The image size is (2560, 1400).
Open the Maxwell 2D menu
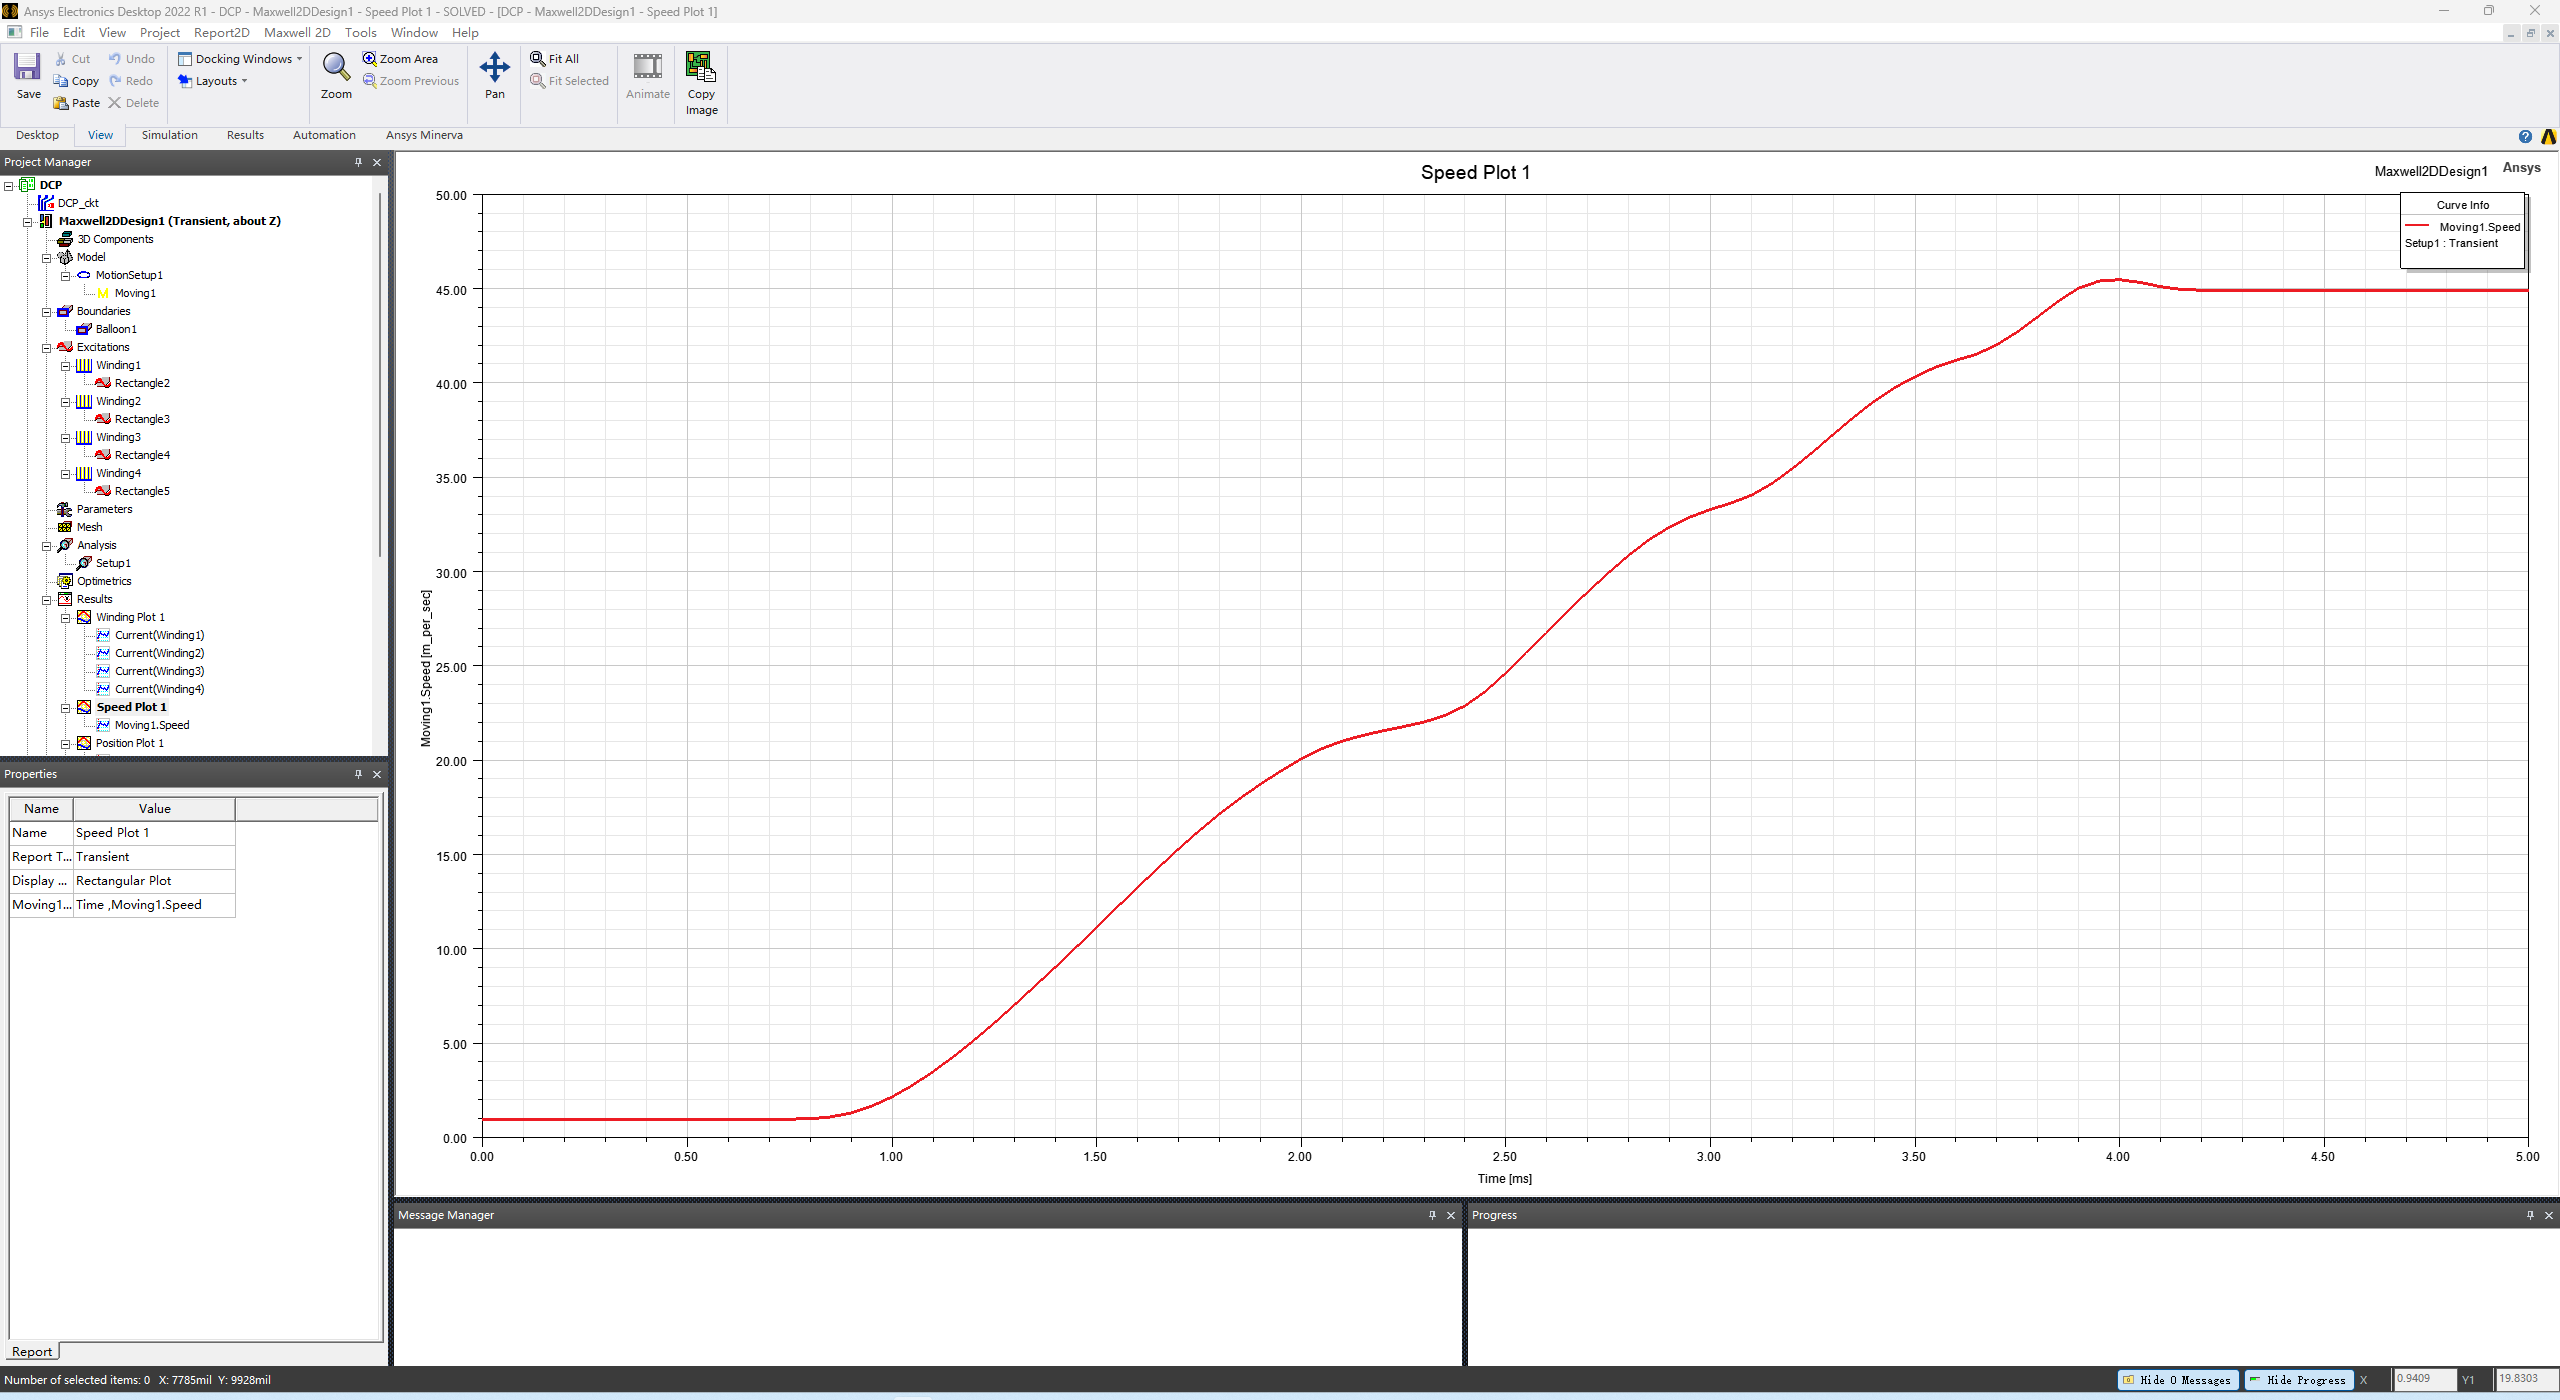(x=297, y=33)
